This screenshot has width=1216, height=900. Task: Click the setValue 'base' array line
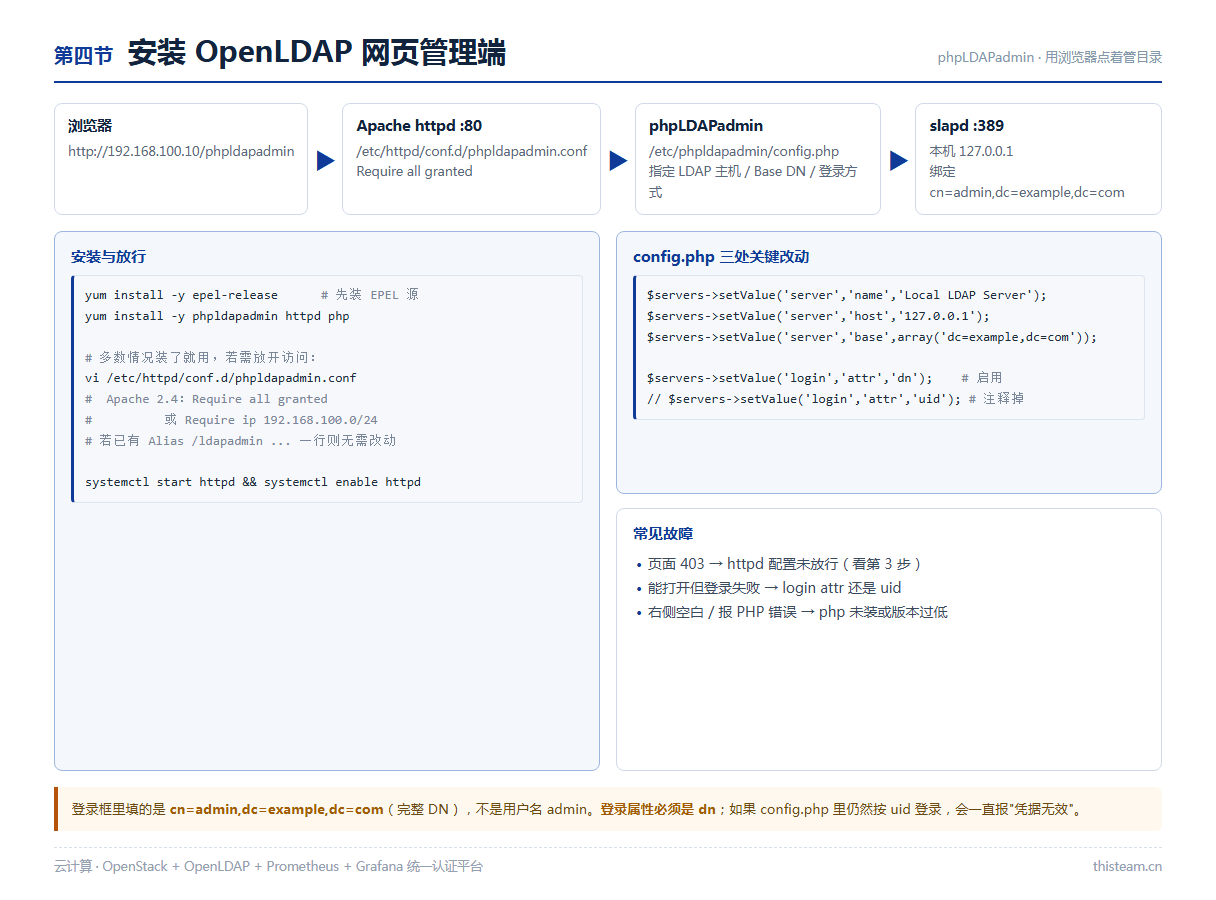coord(872,337)
